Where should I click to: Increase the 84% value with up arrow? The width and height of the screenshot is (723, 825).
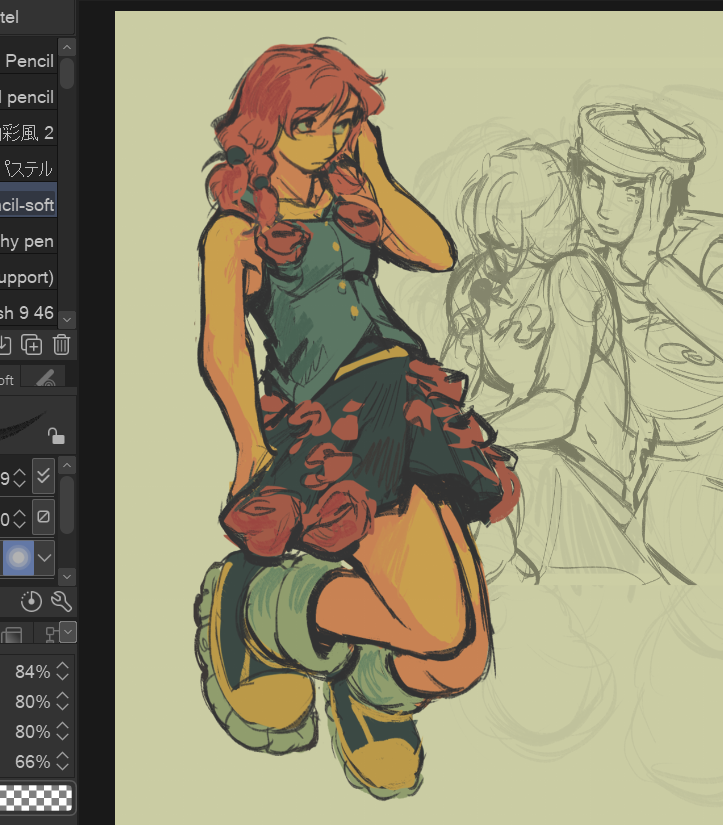pyautogui.click(x=63, y=666)
